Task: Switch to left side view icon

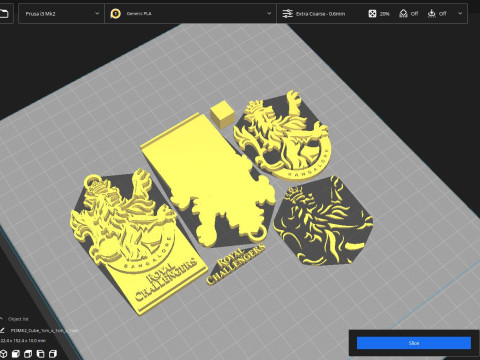Action: pyautogui.click(x=40, y=353)
